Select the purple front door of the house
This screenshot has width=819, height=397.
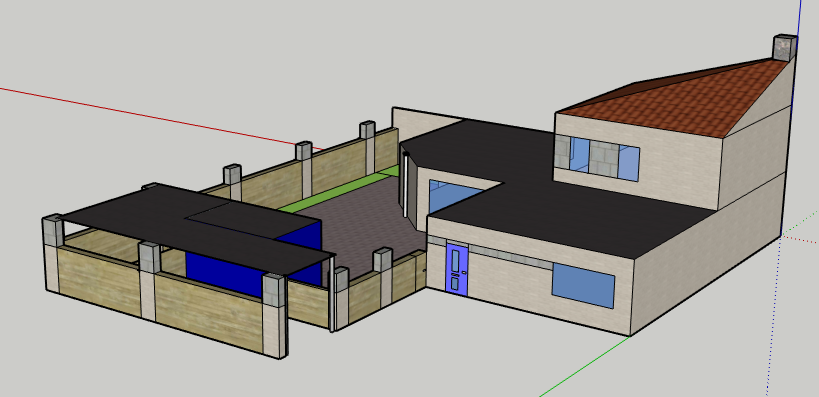(x=457, y=270)
